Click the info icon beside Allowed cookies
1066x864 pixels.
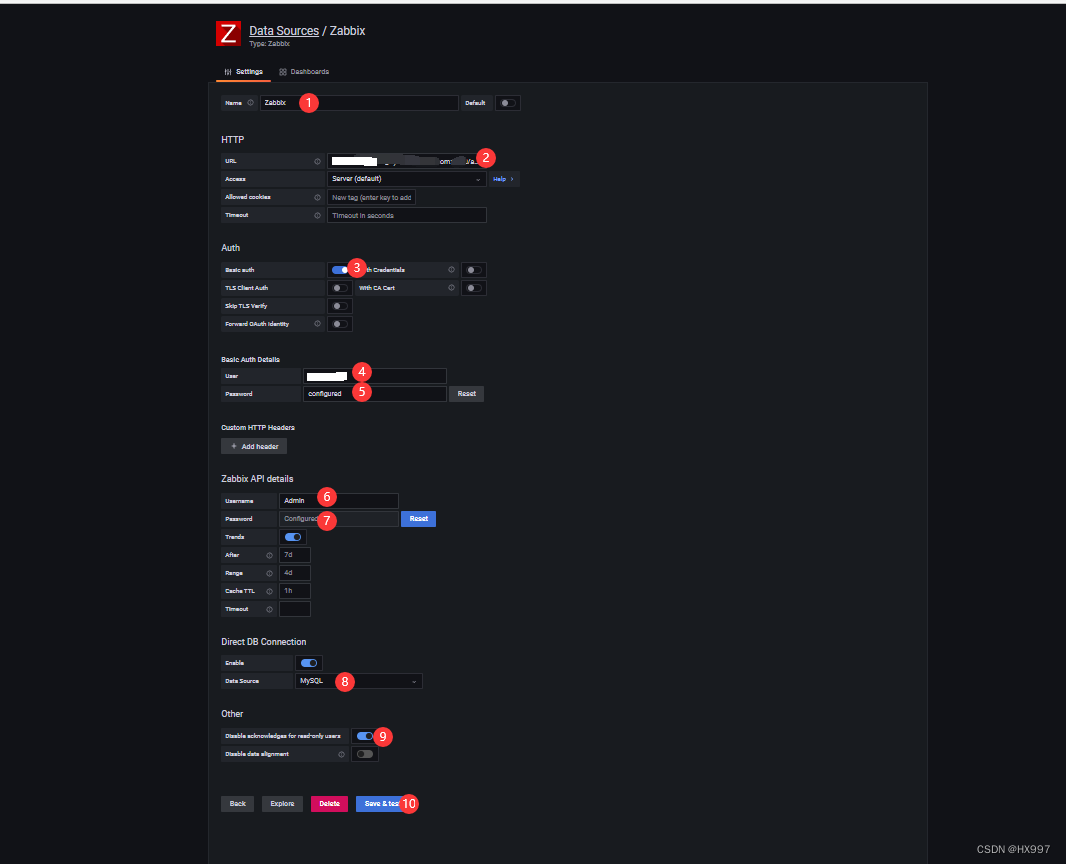pos(317,197)
